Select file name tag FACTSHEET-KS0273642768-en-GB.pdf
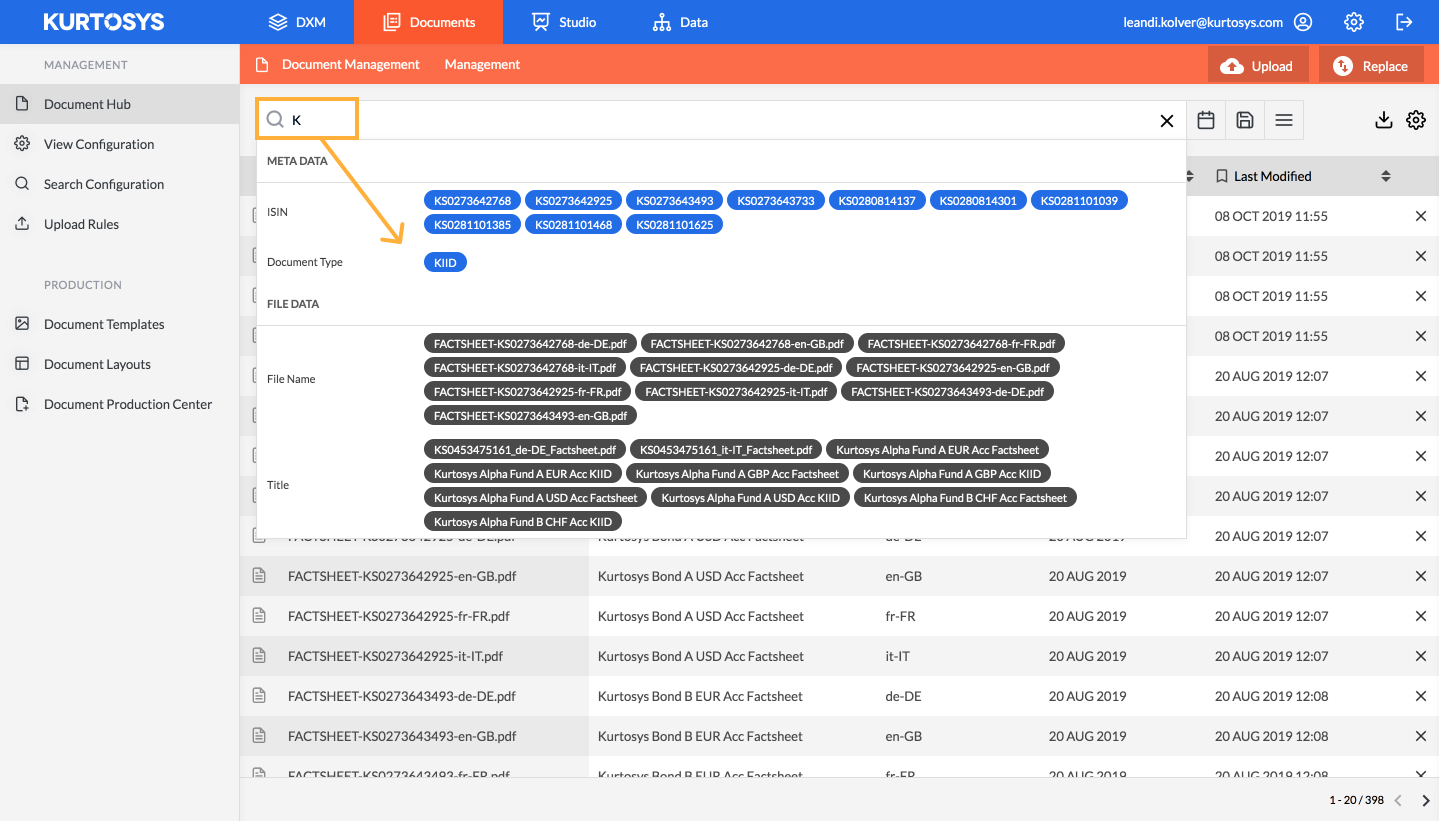Screen dimensions: 1439x821 [x=747, y=344]
